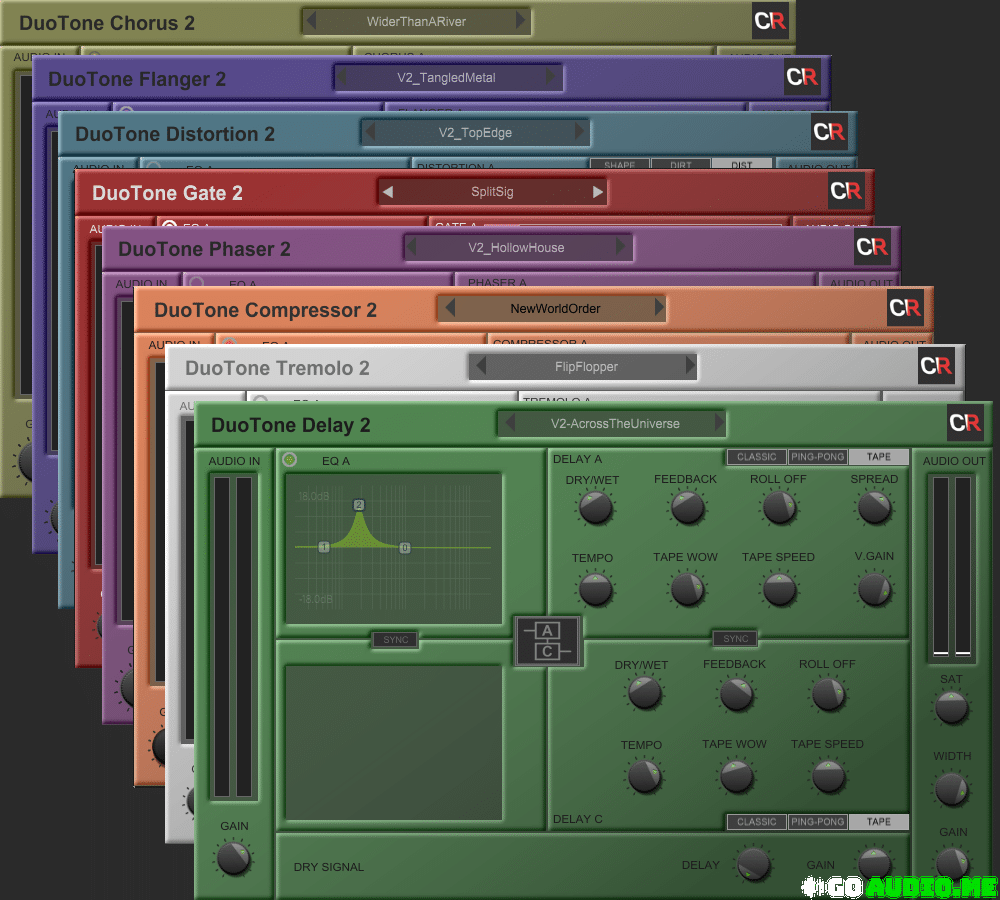Toggle the delay SYNC button between Delay A and C

[735, 638]
